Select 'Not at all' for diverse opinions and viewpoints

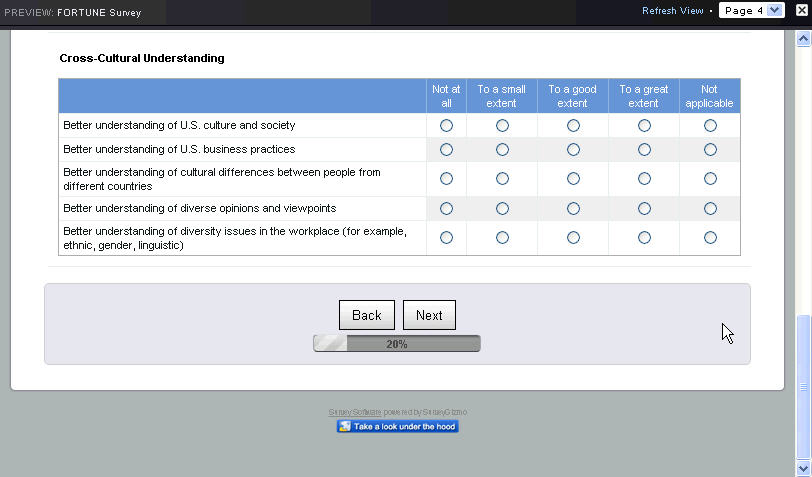click(446, 209)
